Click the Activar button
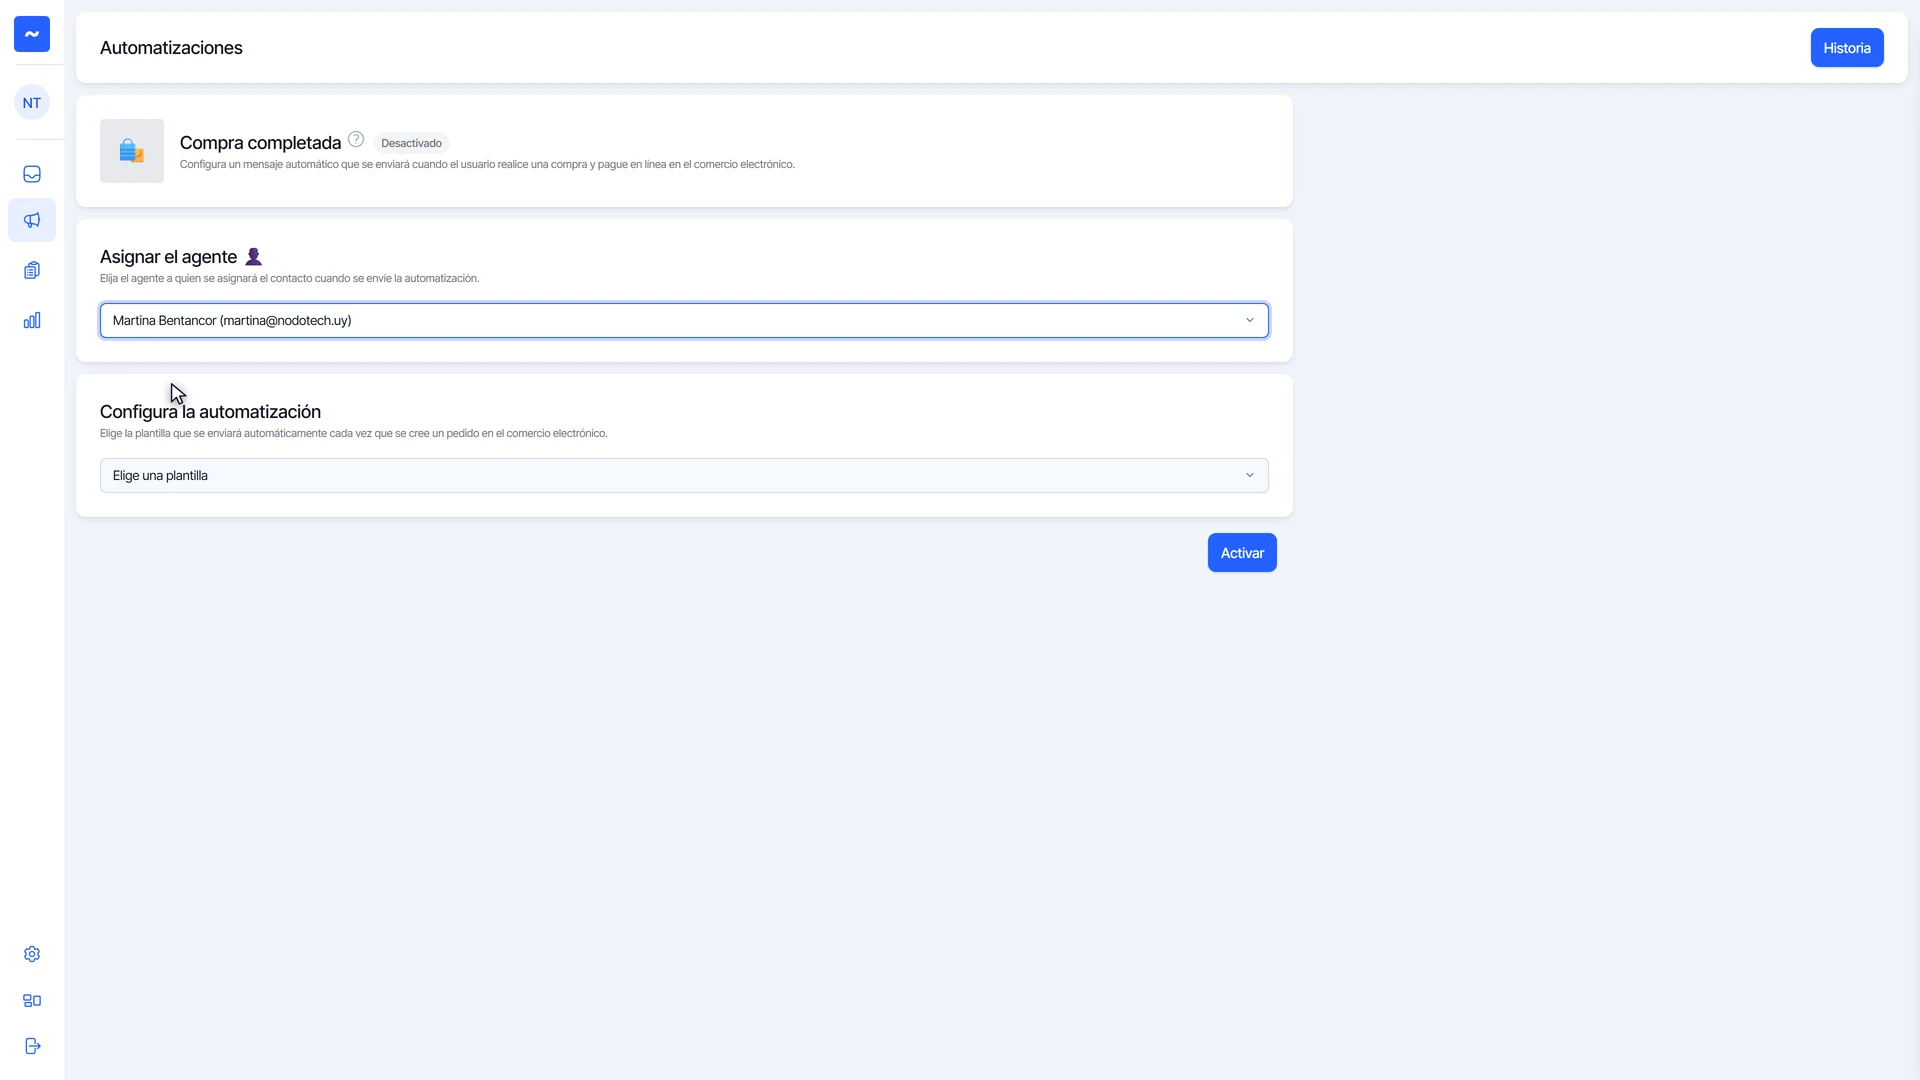 [1242, 553]
